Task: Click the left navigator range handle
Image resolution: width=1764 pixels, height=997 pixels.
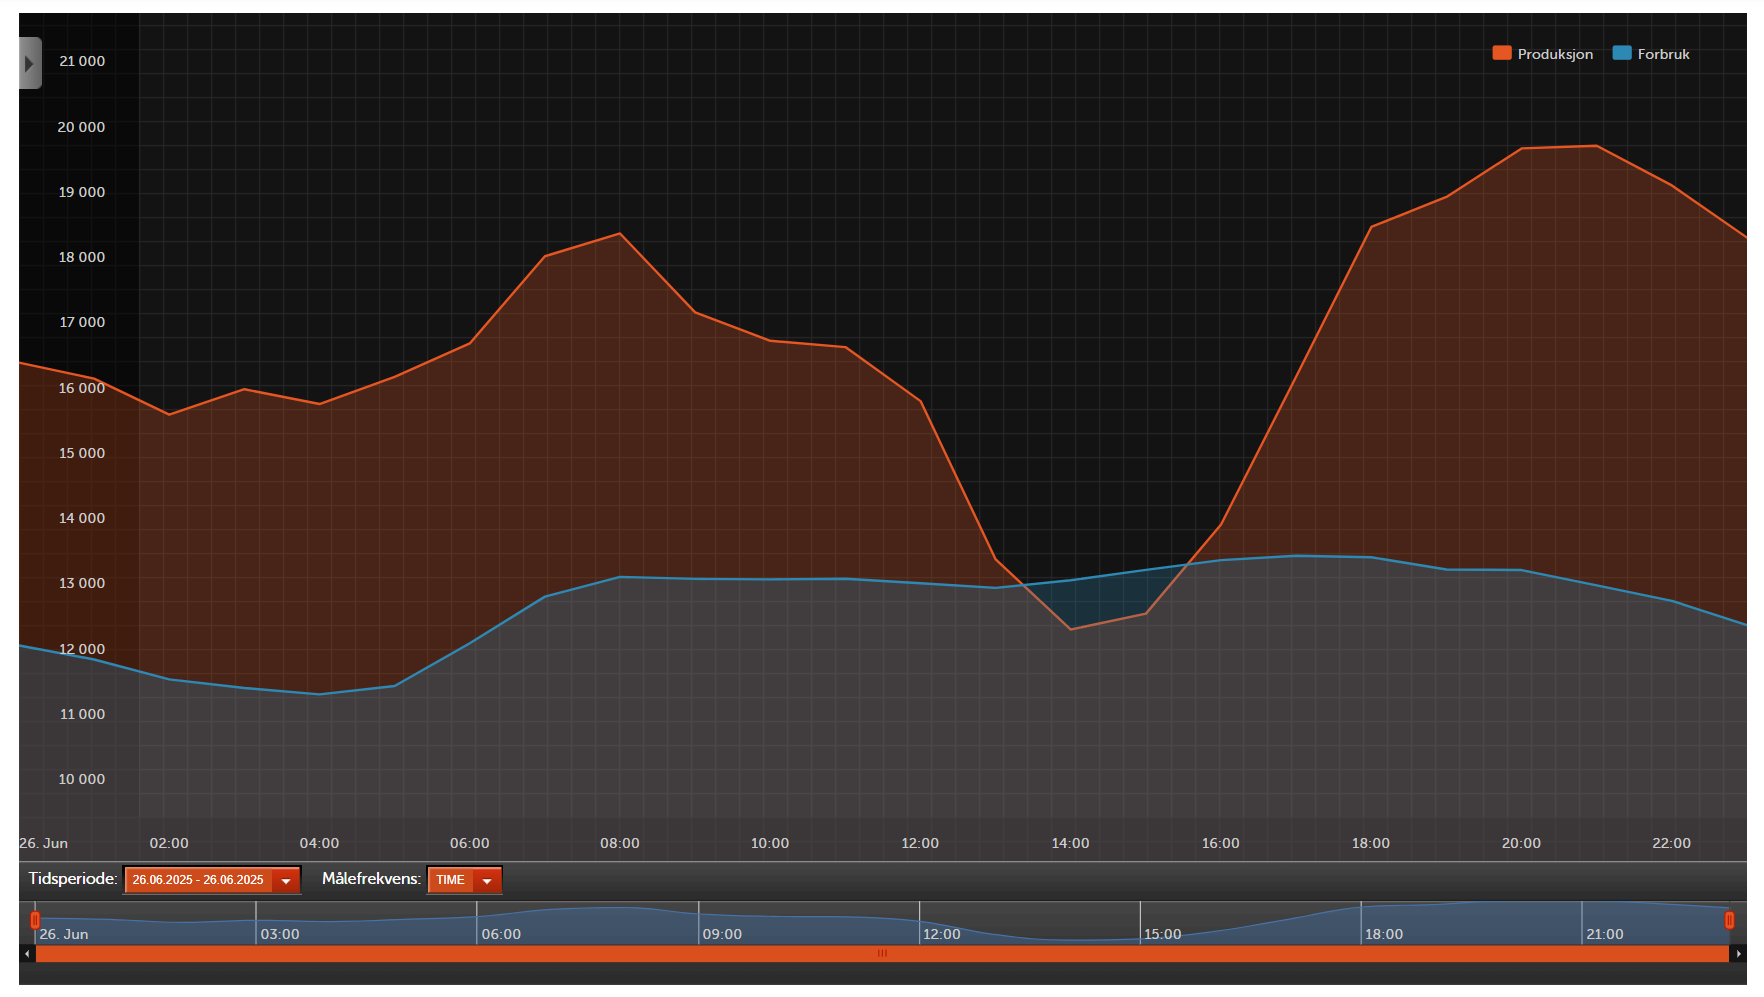Action: (x=35, y=920)
